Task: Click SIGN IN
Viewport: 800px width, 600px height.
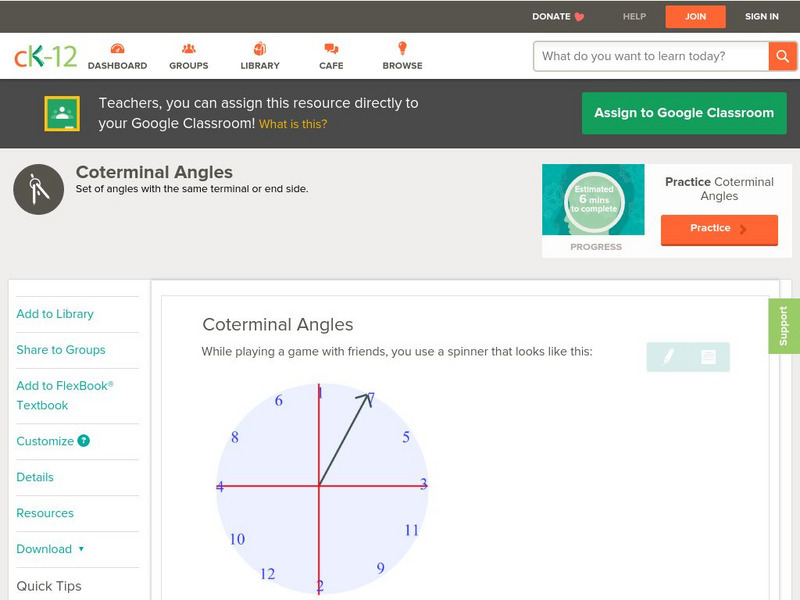Action: (x=762, y=16)
